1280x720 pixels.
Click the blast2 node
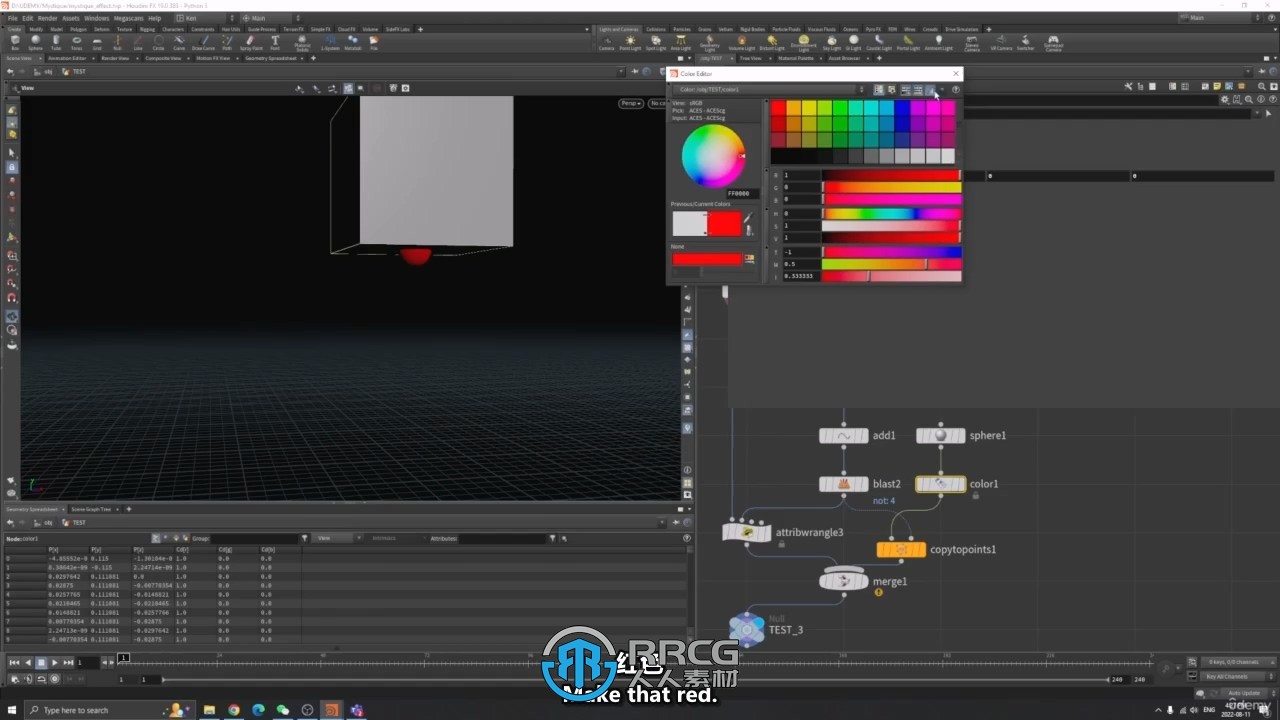pyautogui.click(x=843, y=484)
